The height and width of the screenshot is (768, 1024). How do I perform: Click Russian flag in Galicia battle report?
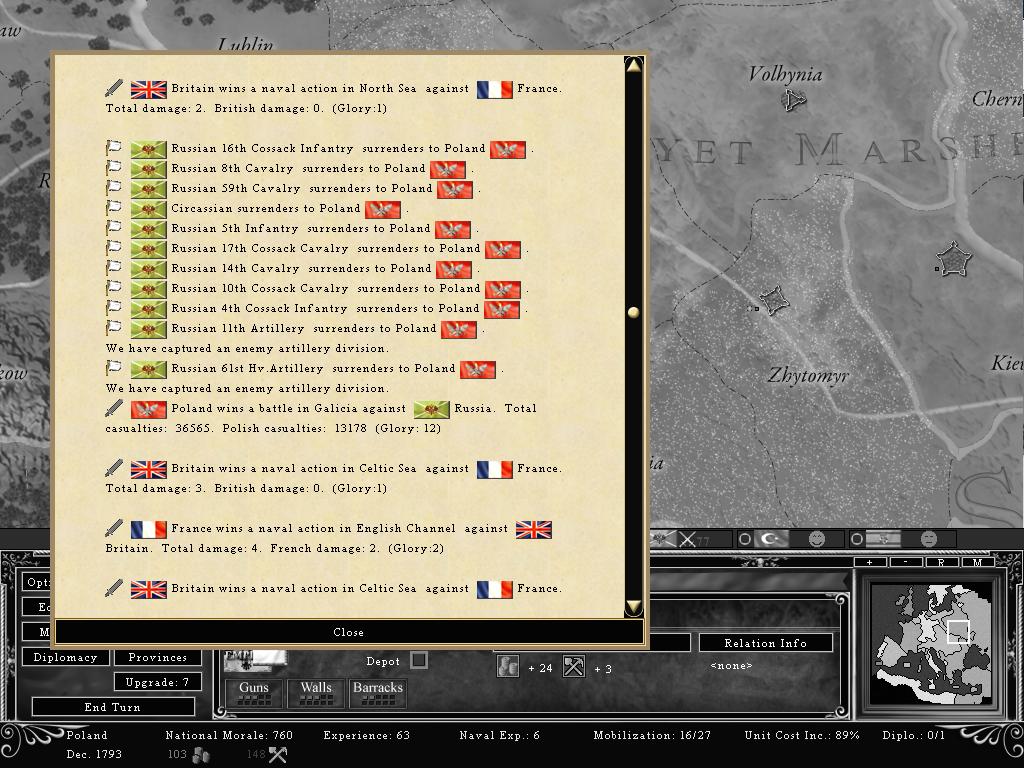tap(432, 409)
